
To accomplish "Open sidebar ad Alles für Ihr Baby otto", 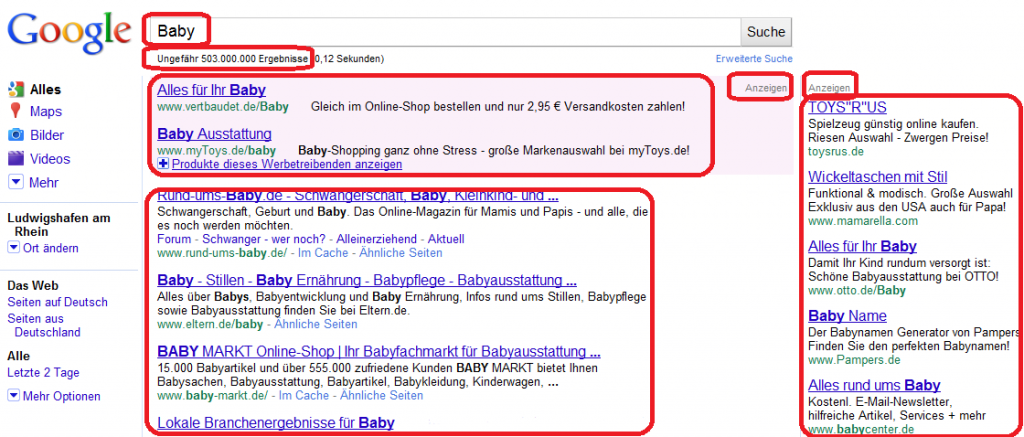I will pyautogui.click(x=862, y=246).
